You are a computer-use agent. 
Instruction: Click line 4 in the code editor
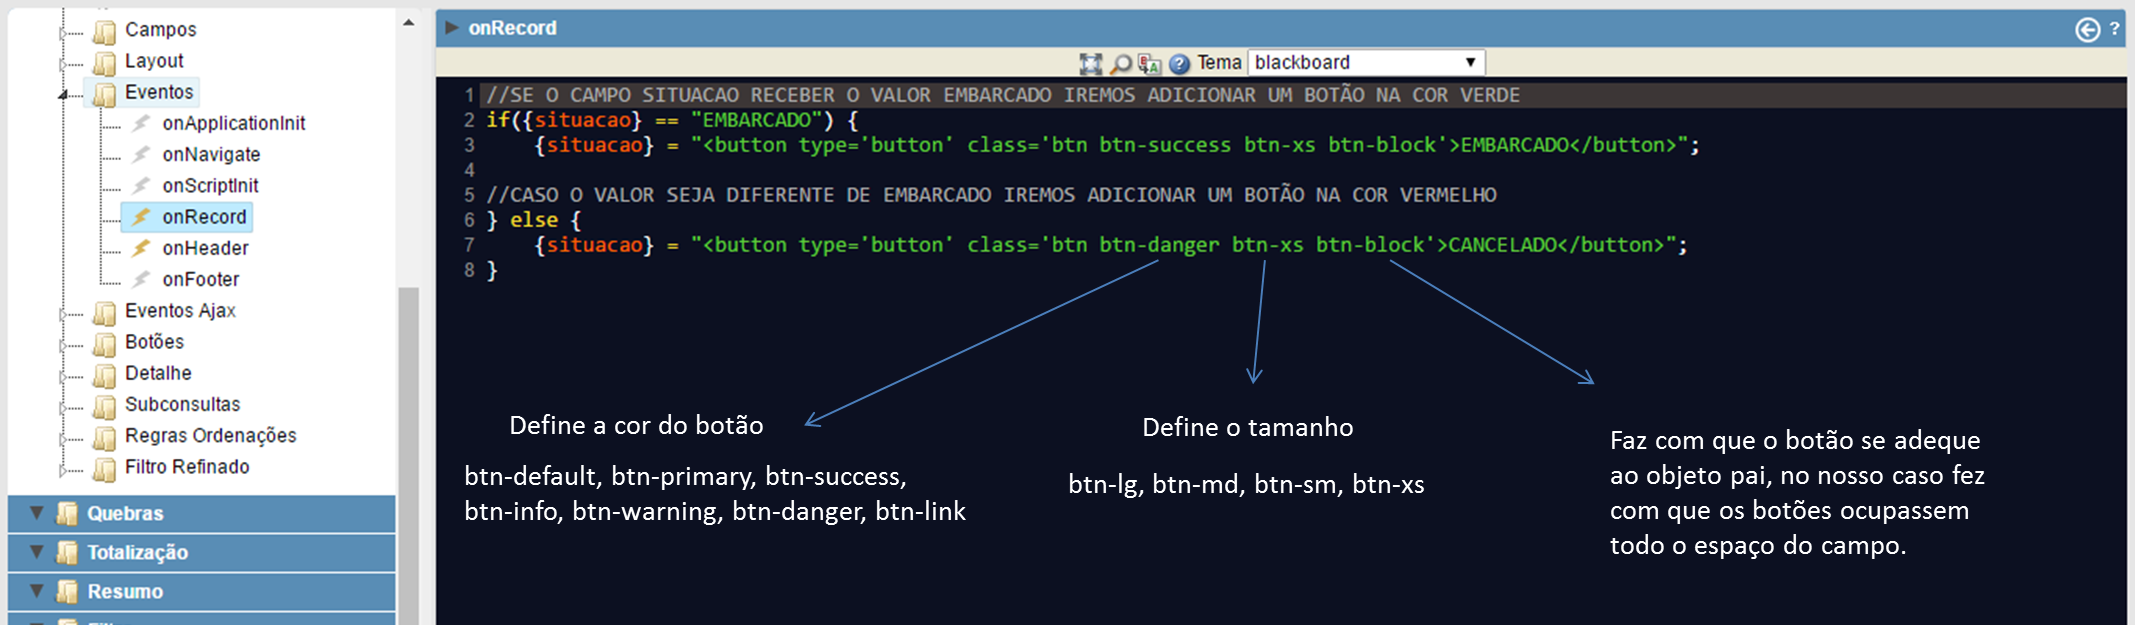[x=800, y=170]
